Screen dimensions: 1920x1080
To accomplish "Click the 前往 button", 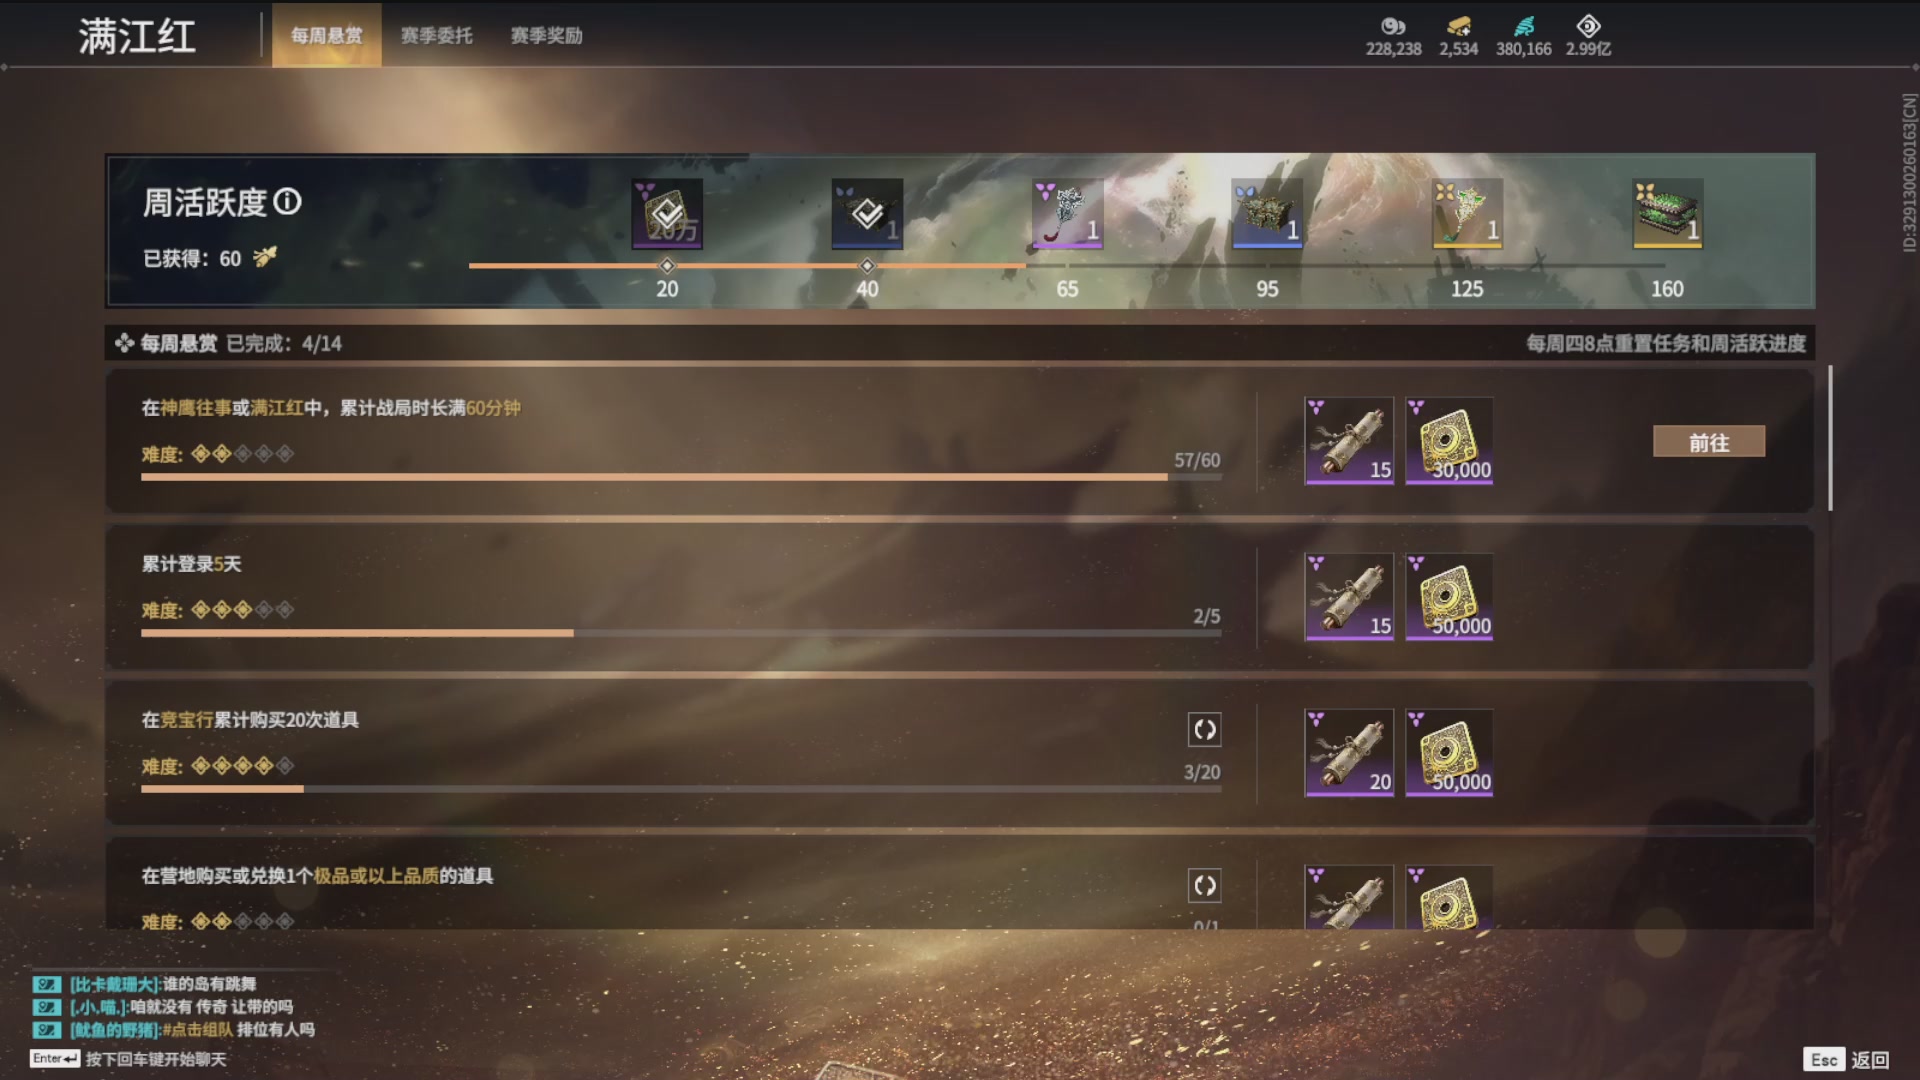I will (1708, 442).
